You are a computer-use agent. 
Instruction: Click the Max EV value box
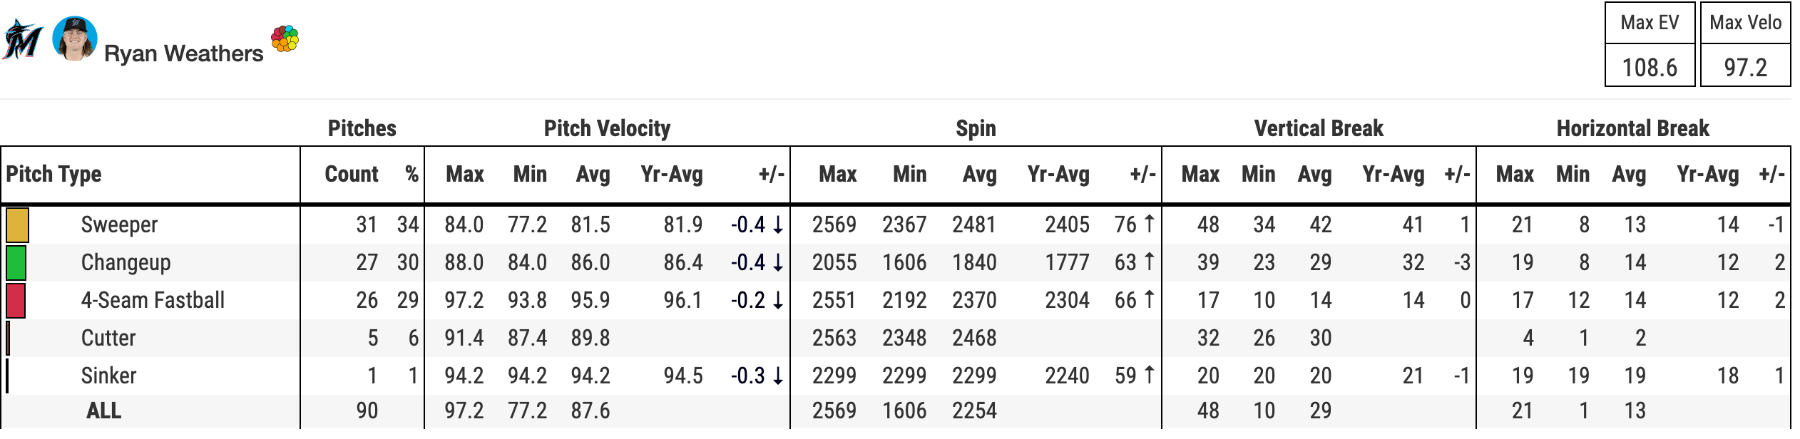click(x=1649, y=67)
